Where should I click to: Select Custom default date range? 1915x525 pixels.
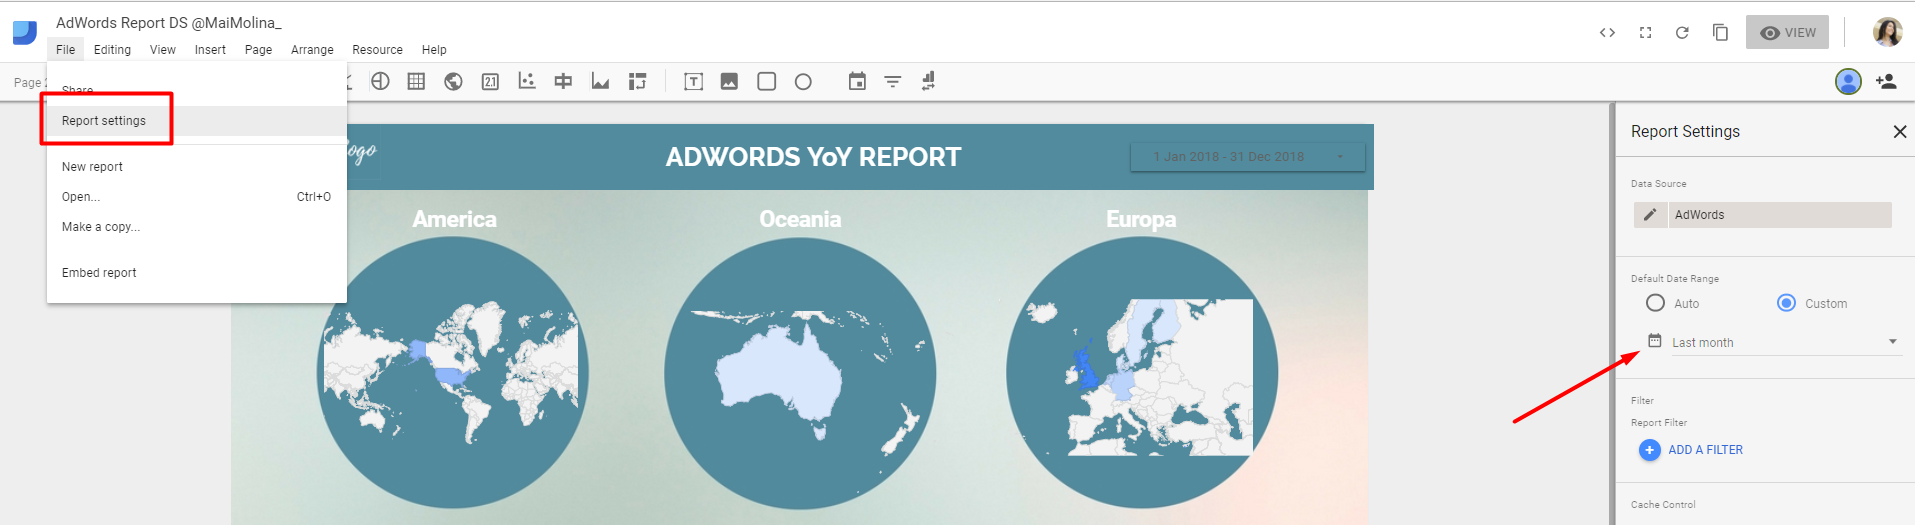pos(1786,303)
